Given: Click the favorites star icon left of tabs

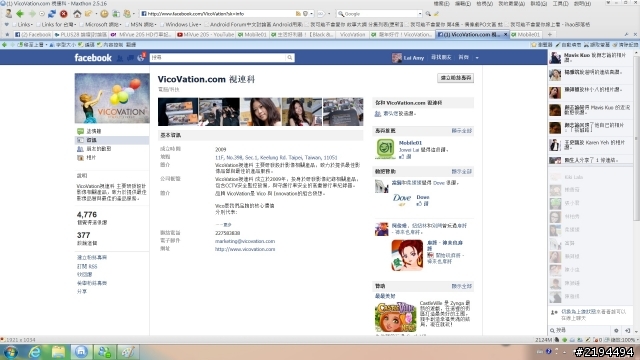Looking at the screenshot, I should click(7, 35).
